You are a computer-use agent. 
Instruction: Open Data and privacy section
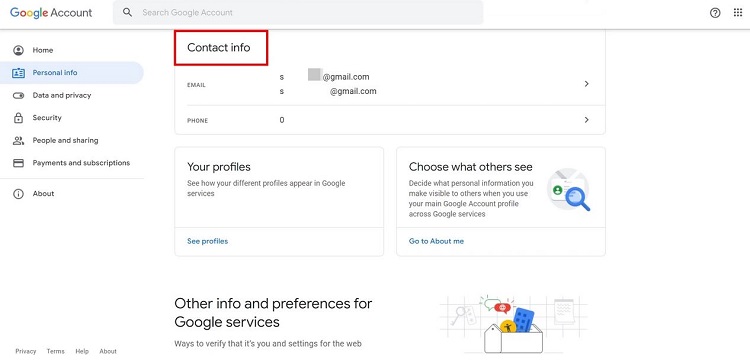(x=62, y=95)
